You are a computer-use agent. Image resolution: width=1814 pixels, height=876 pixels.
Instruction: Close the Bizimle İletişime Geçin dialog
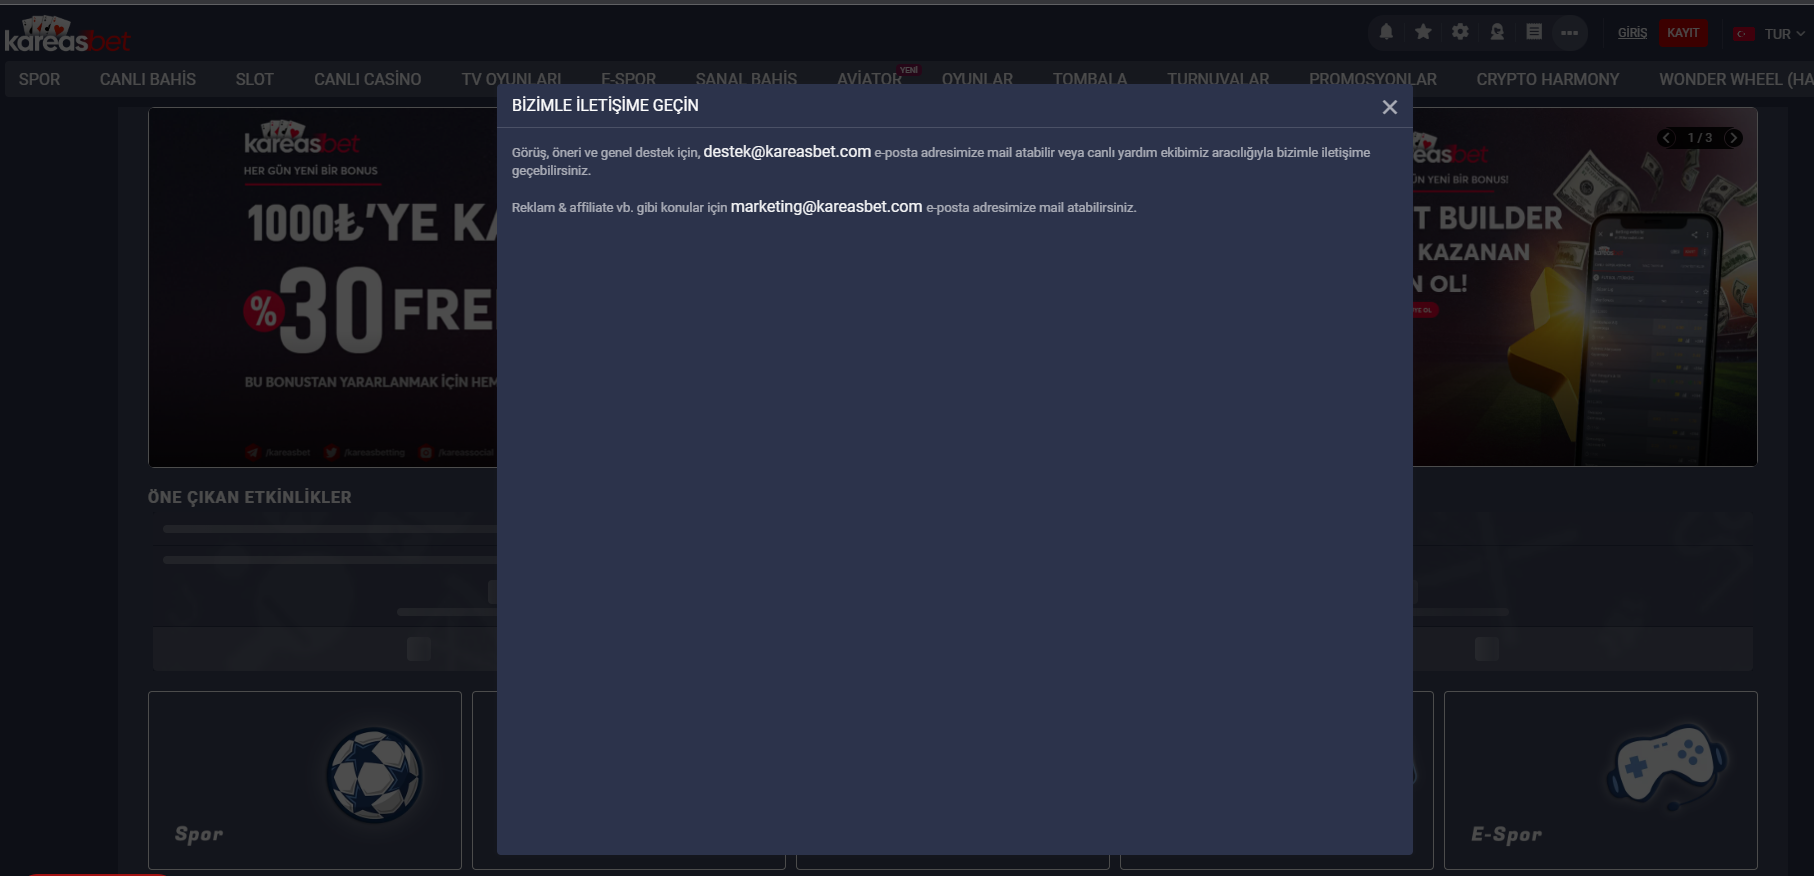[1389, 107]
